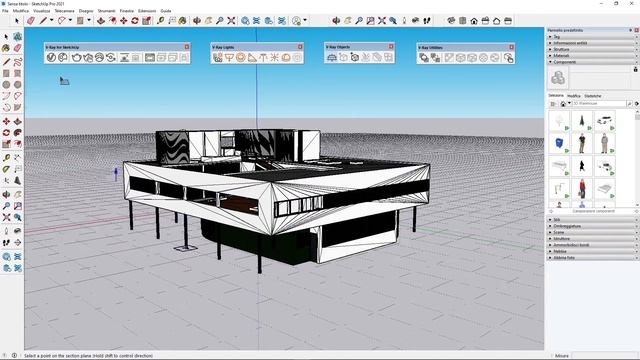Add a V-Ray dome light
This screenshot has height=360, width=640.
pyautogui.click(x=286, y=58)
